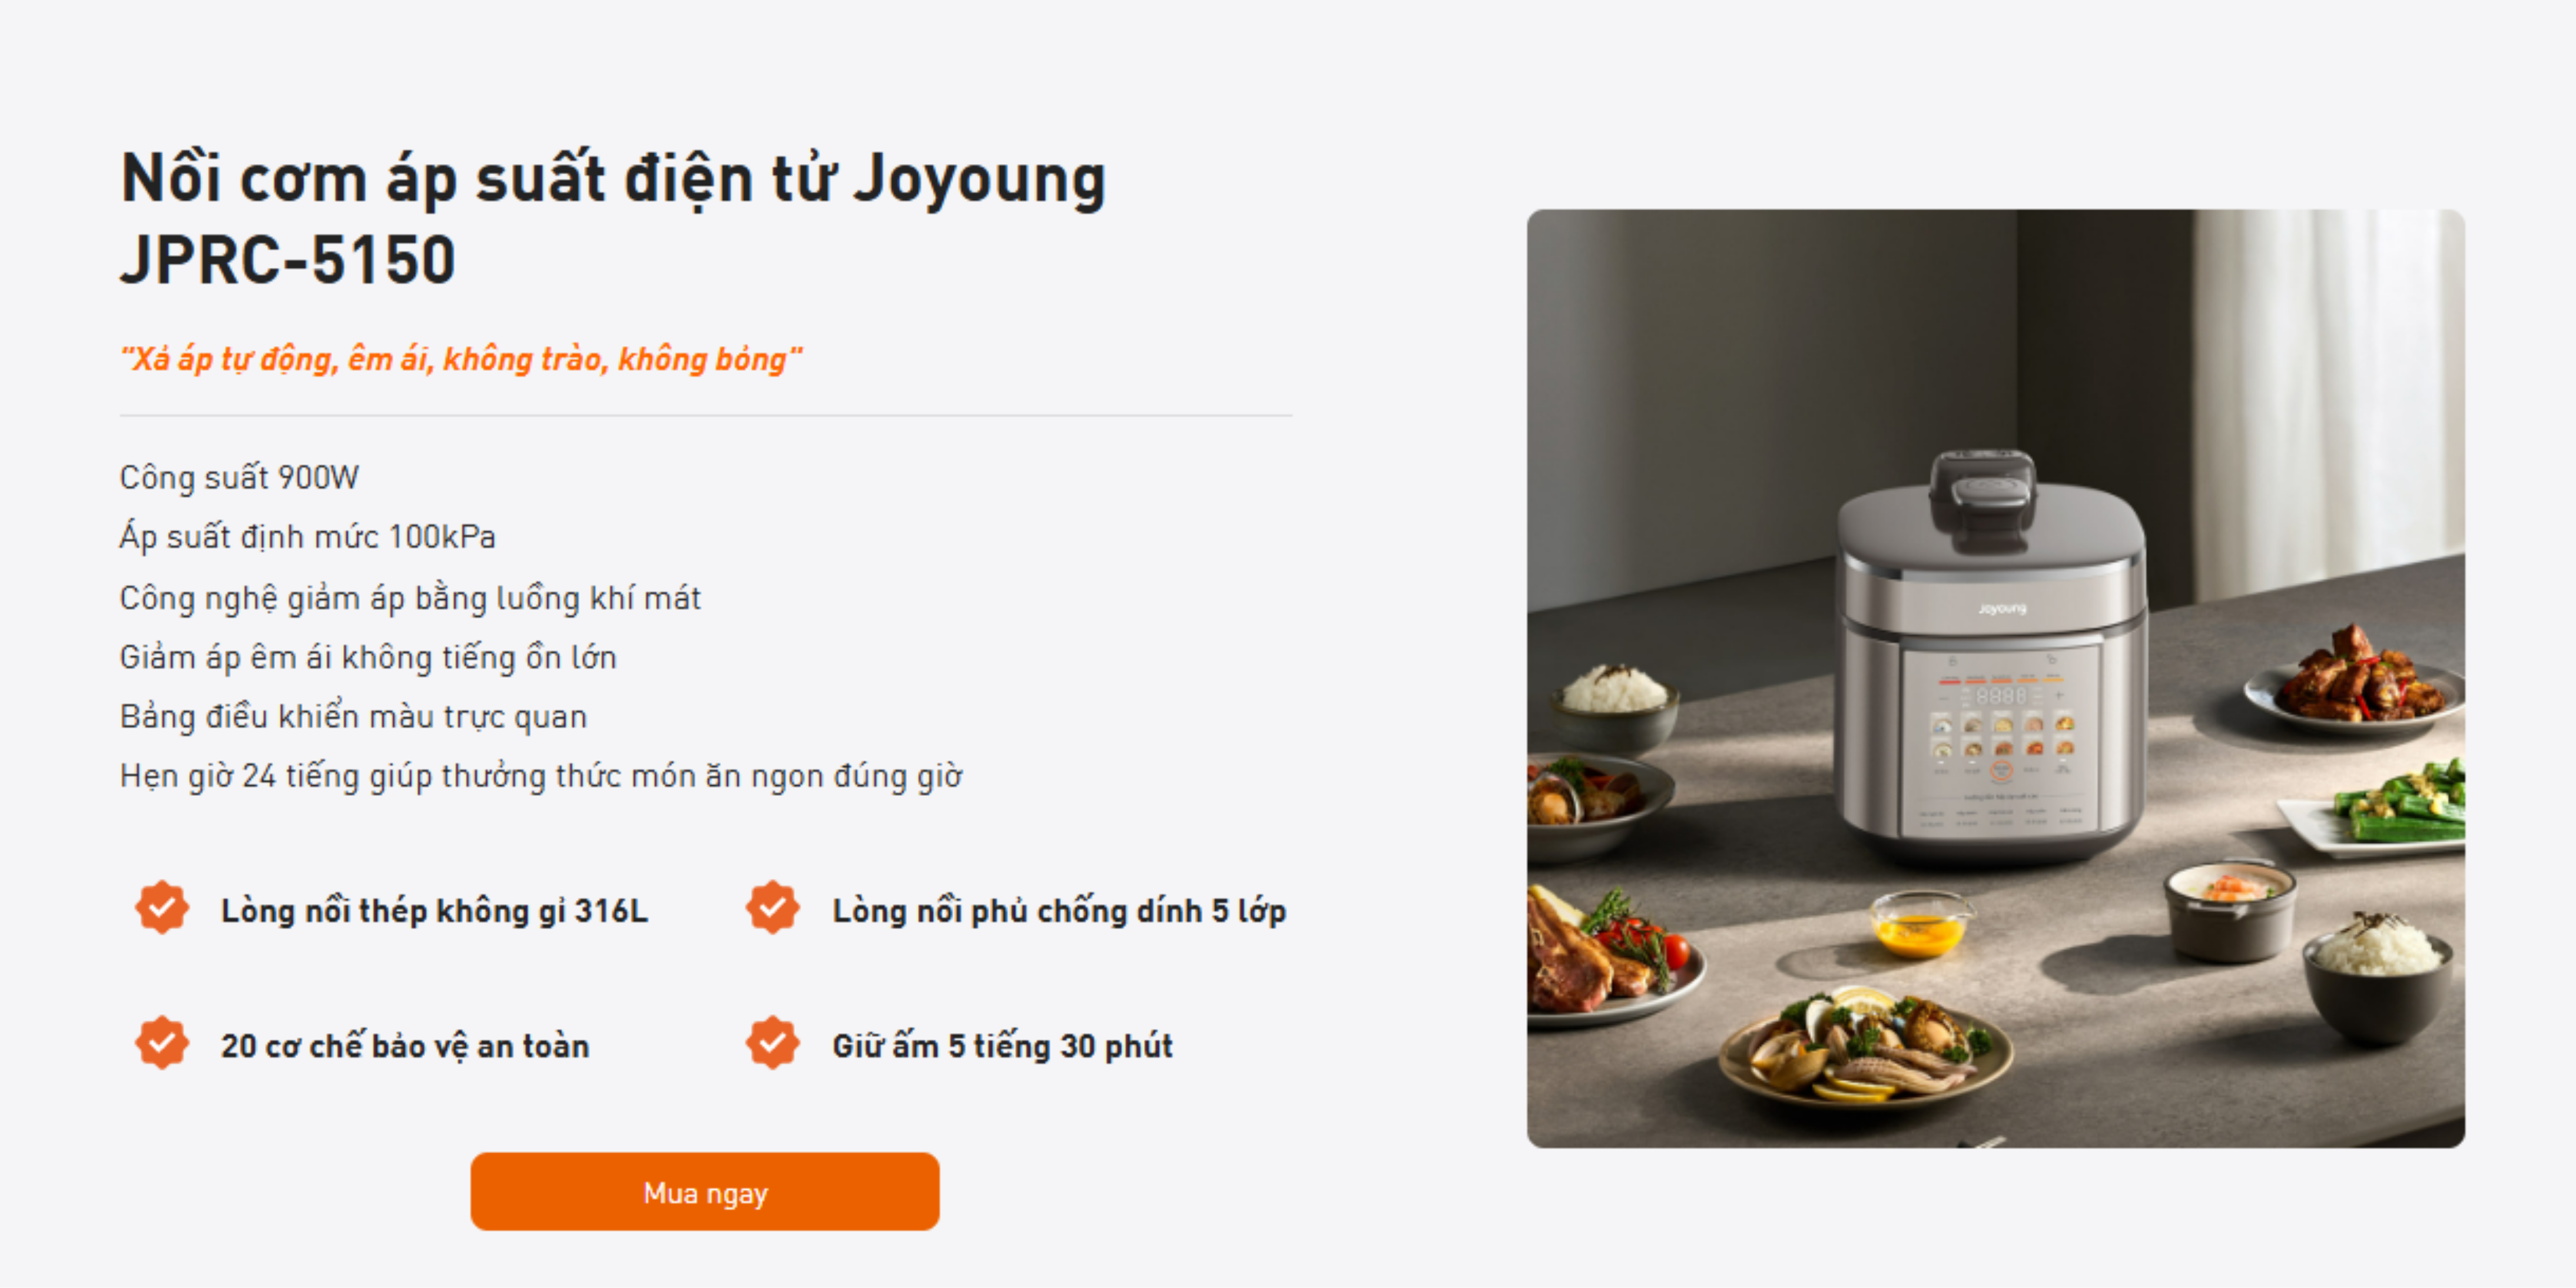Click the checkmark badge beside "Giữ ấm 5 tiếng 30 phút"
The image size is (2576, 1288).
[773, 1043]
